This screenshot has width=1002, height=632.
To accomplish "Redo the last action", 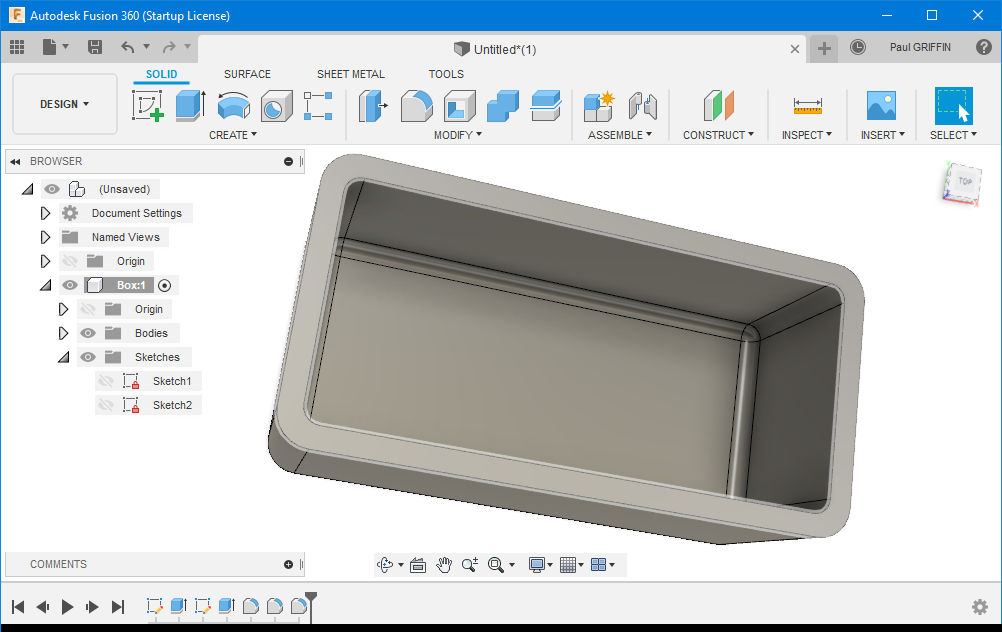I will (169, 47).
